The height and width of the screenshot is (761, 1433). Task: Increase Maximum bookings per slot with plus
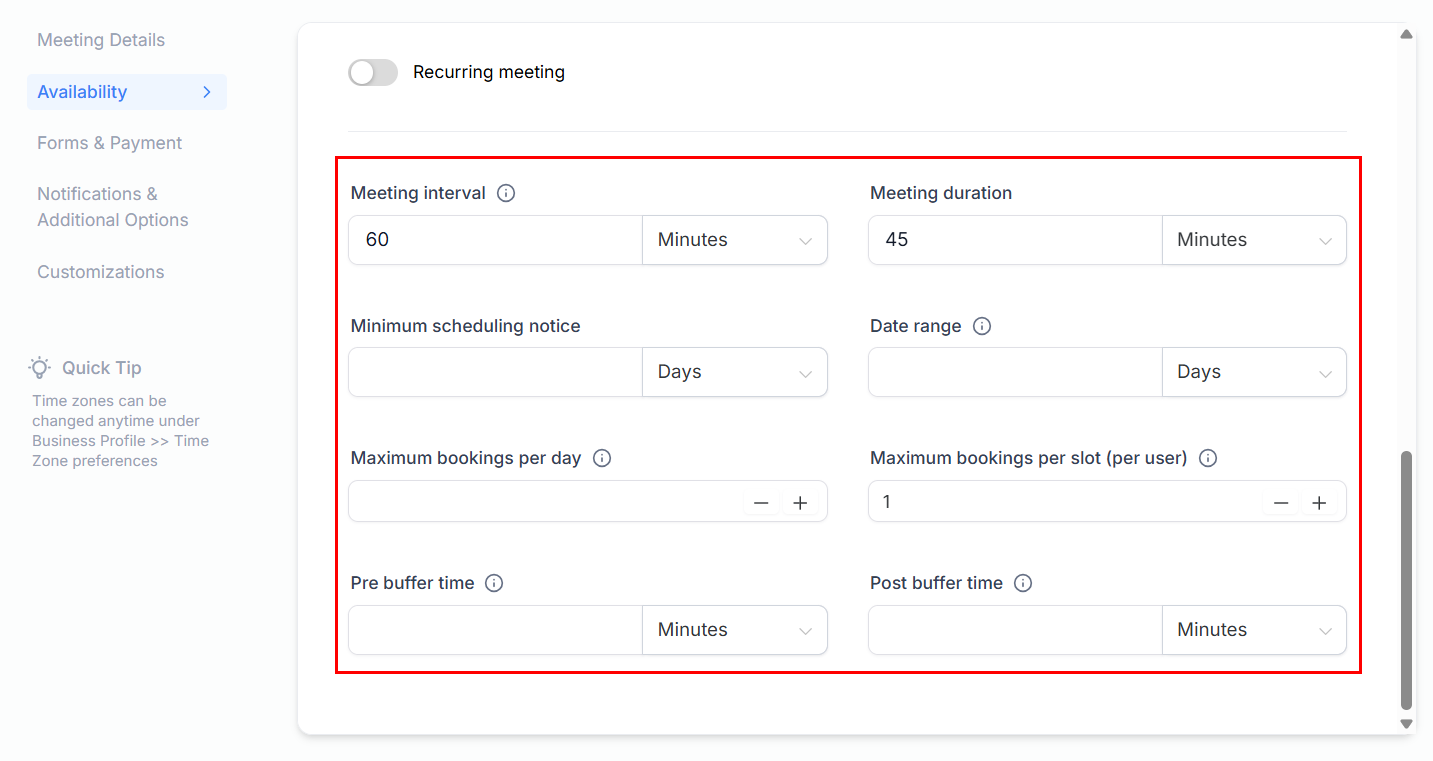tap(1319, 503)
